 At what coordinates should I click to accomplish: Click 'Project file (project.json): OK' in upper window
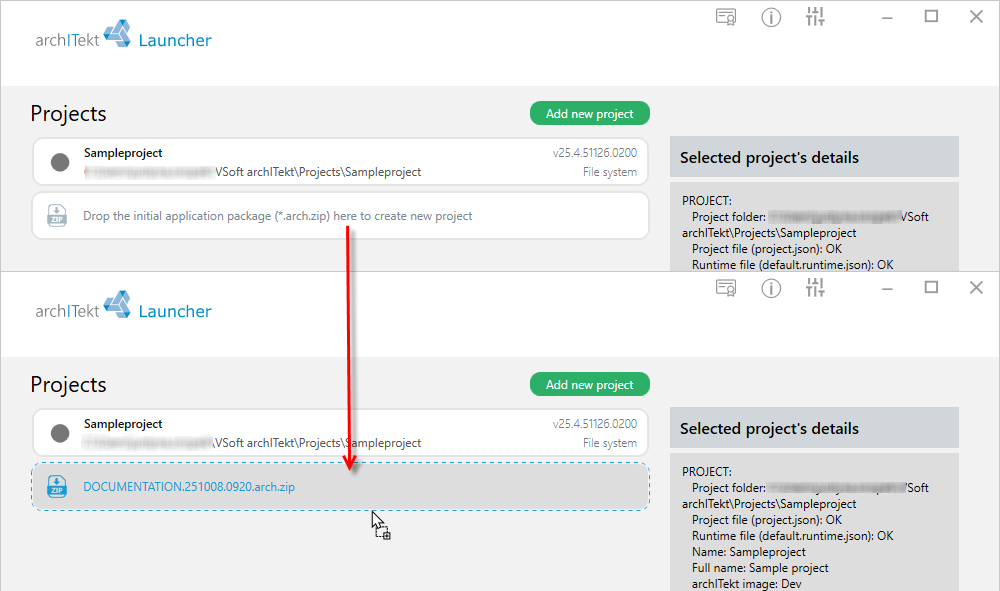(767, 249)
